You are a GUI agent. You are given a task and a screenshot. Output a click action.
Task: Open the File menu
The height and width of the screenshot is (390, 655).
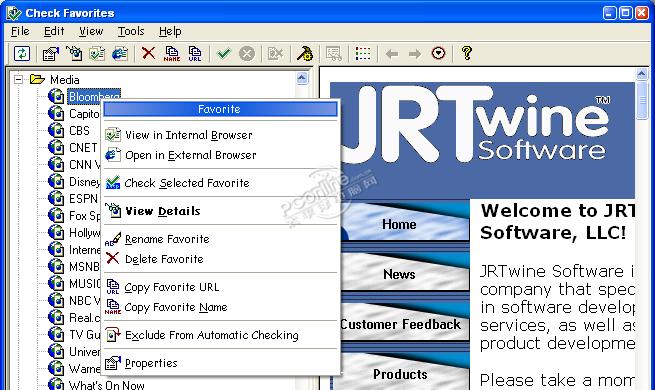click(20, 31)
